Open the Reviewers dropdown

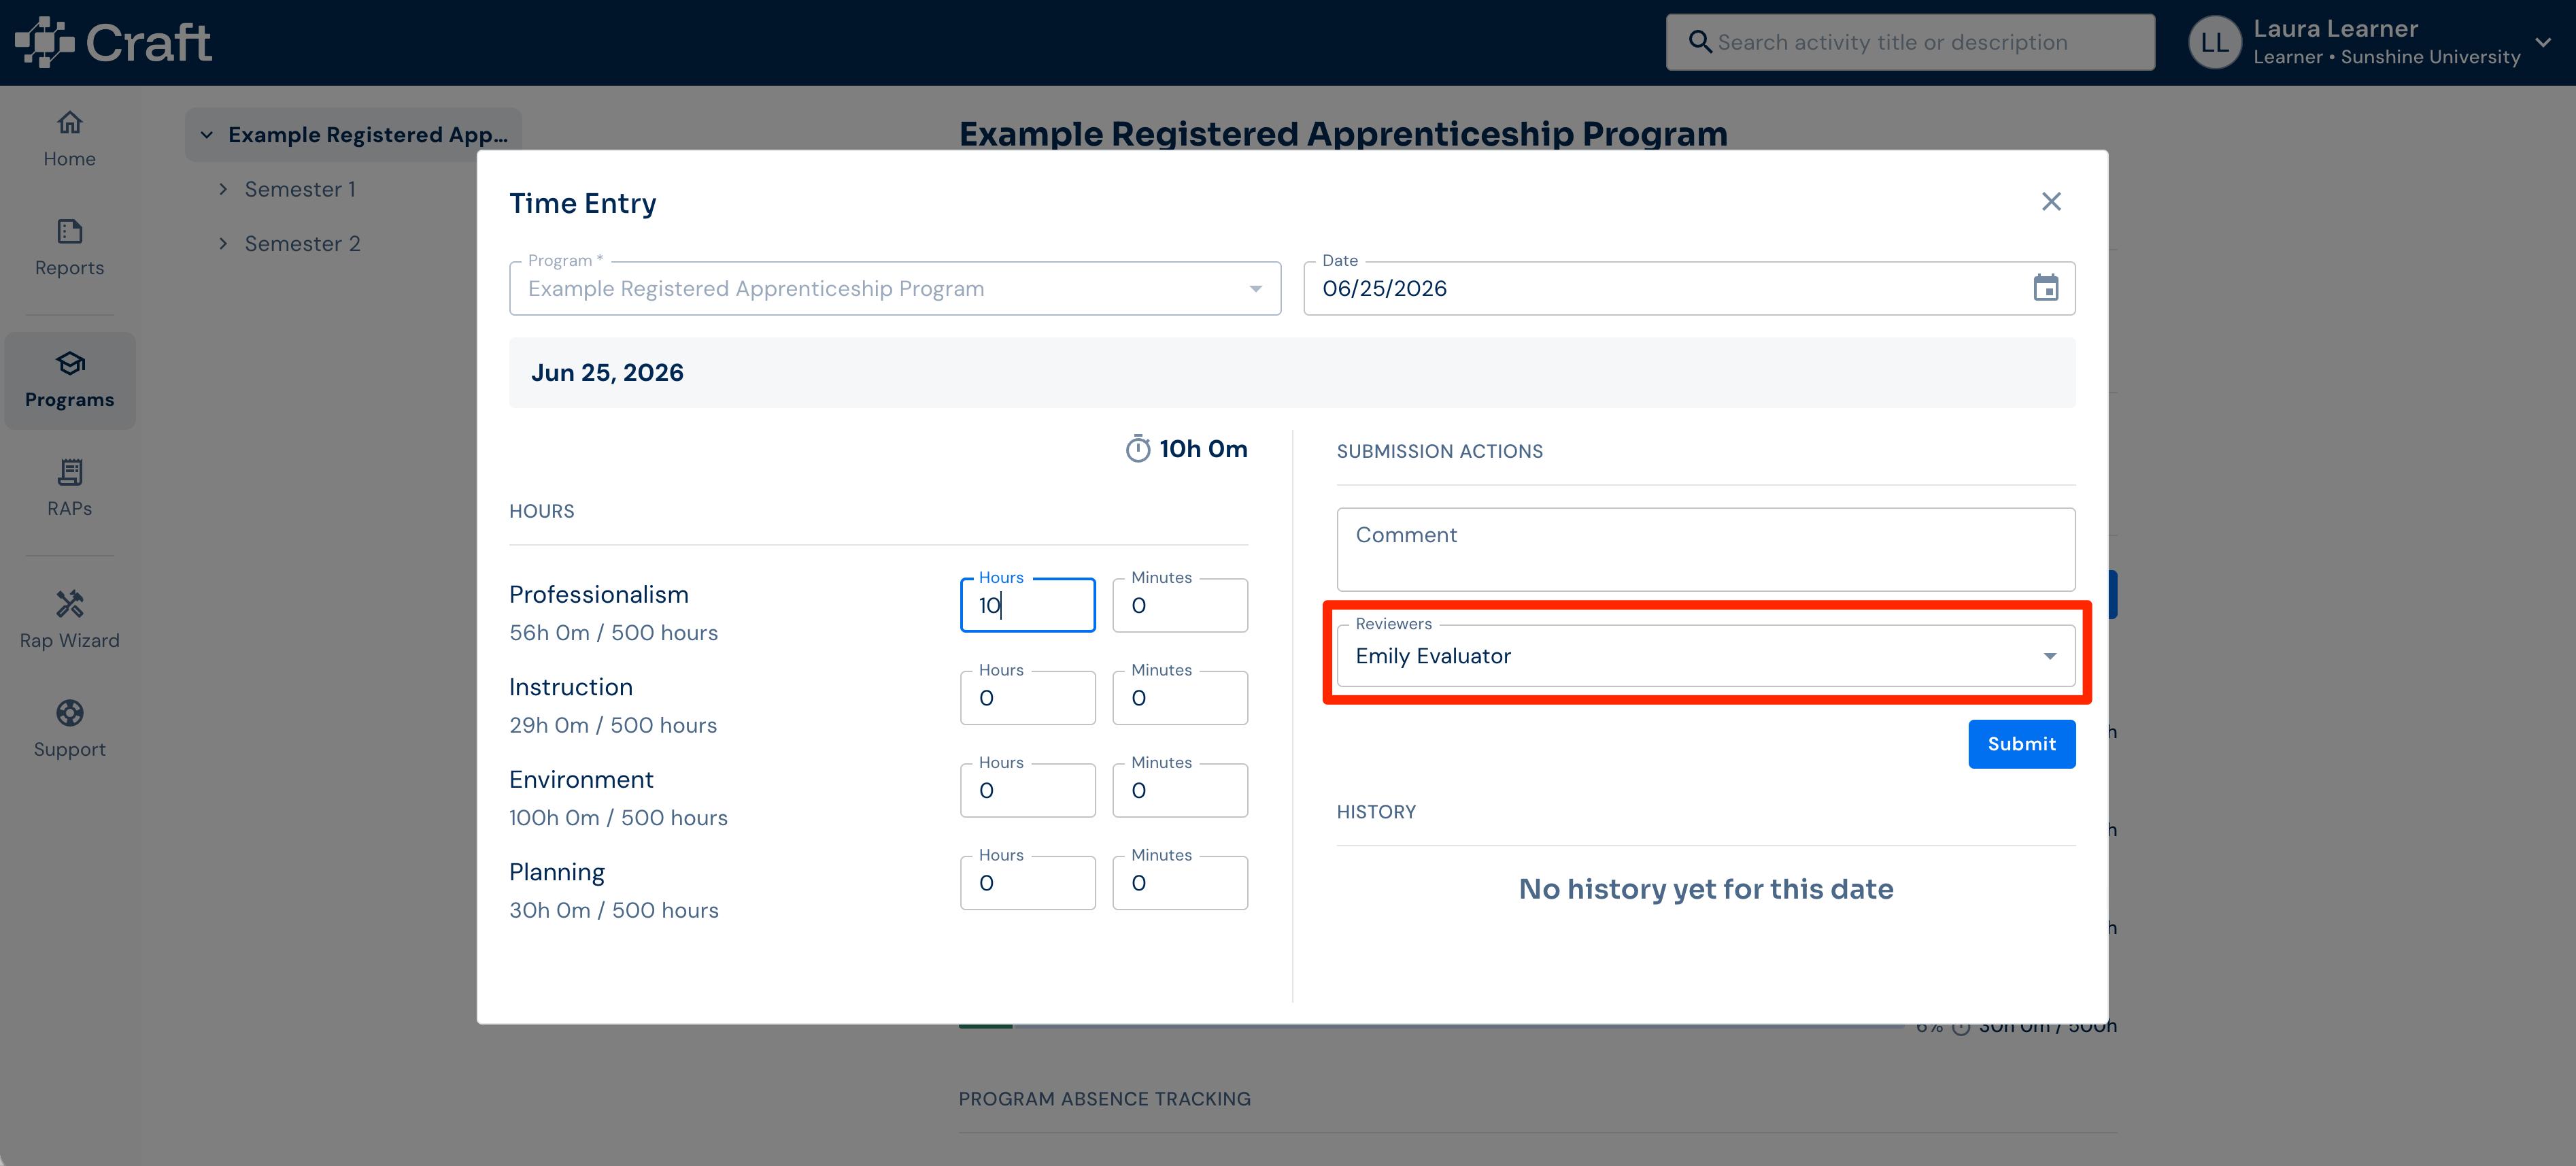click(x=1705, y=656)
